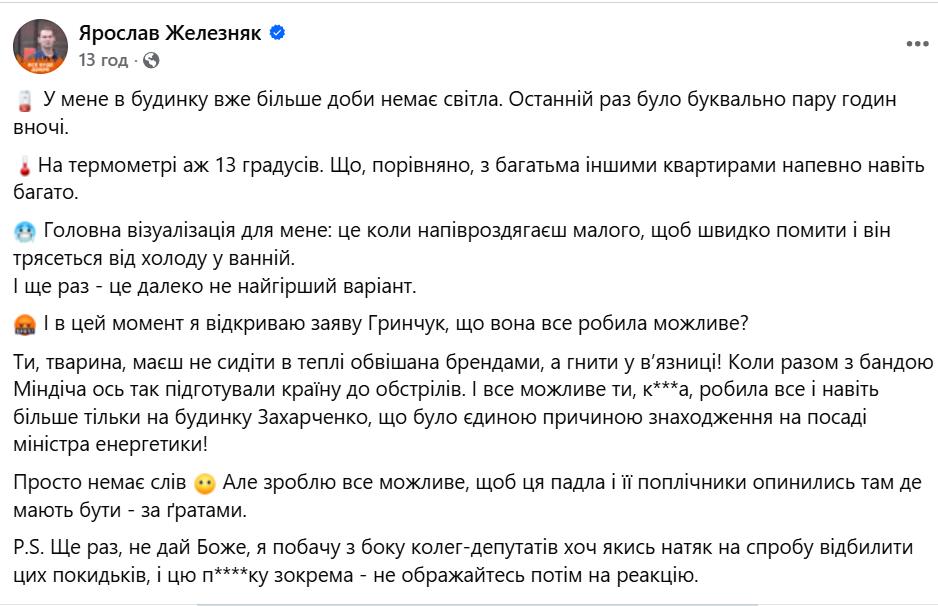938x606 pixels.
Task: Click Ярослав Железняк's profile avatar
Action: 41,46
